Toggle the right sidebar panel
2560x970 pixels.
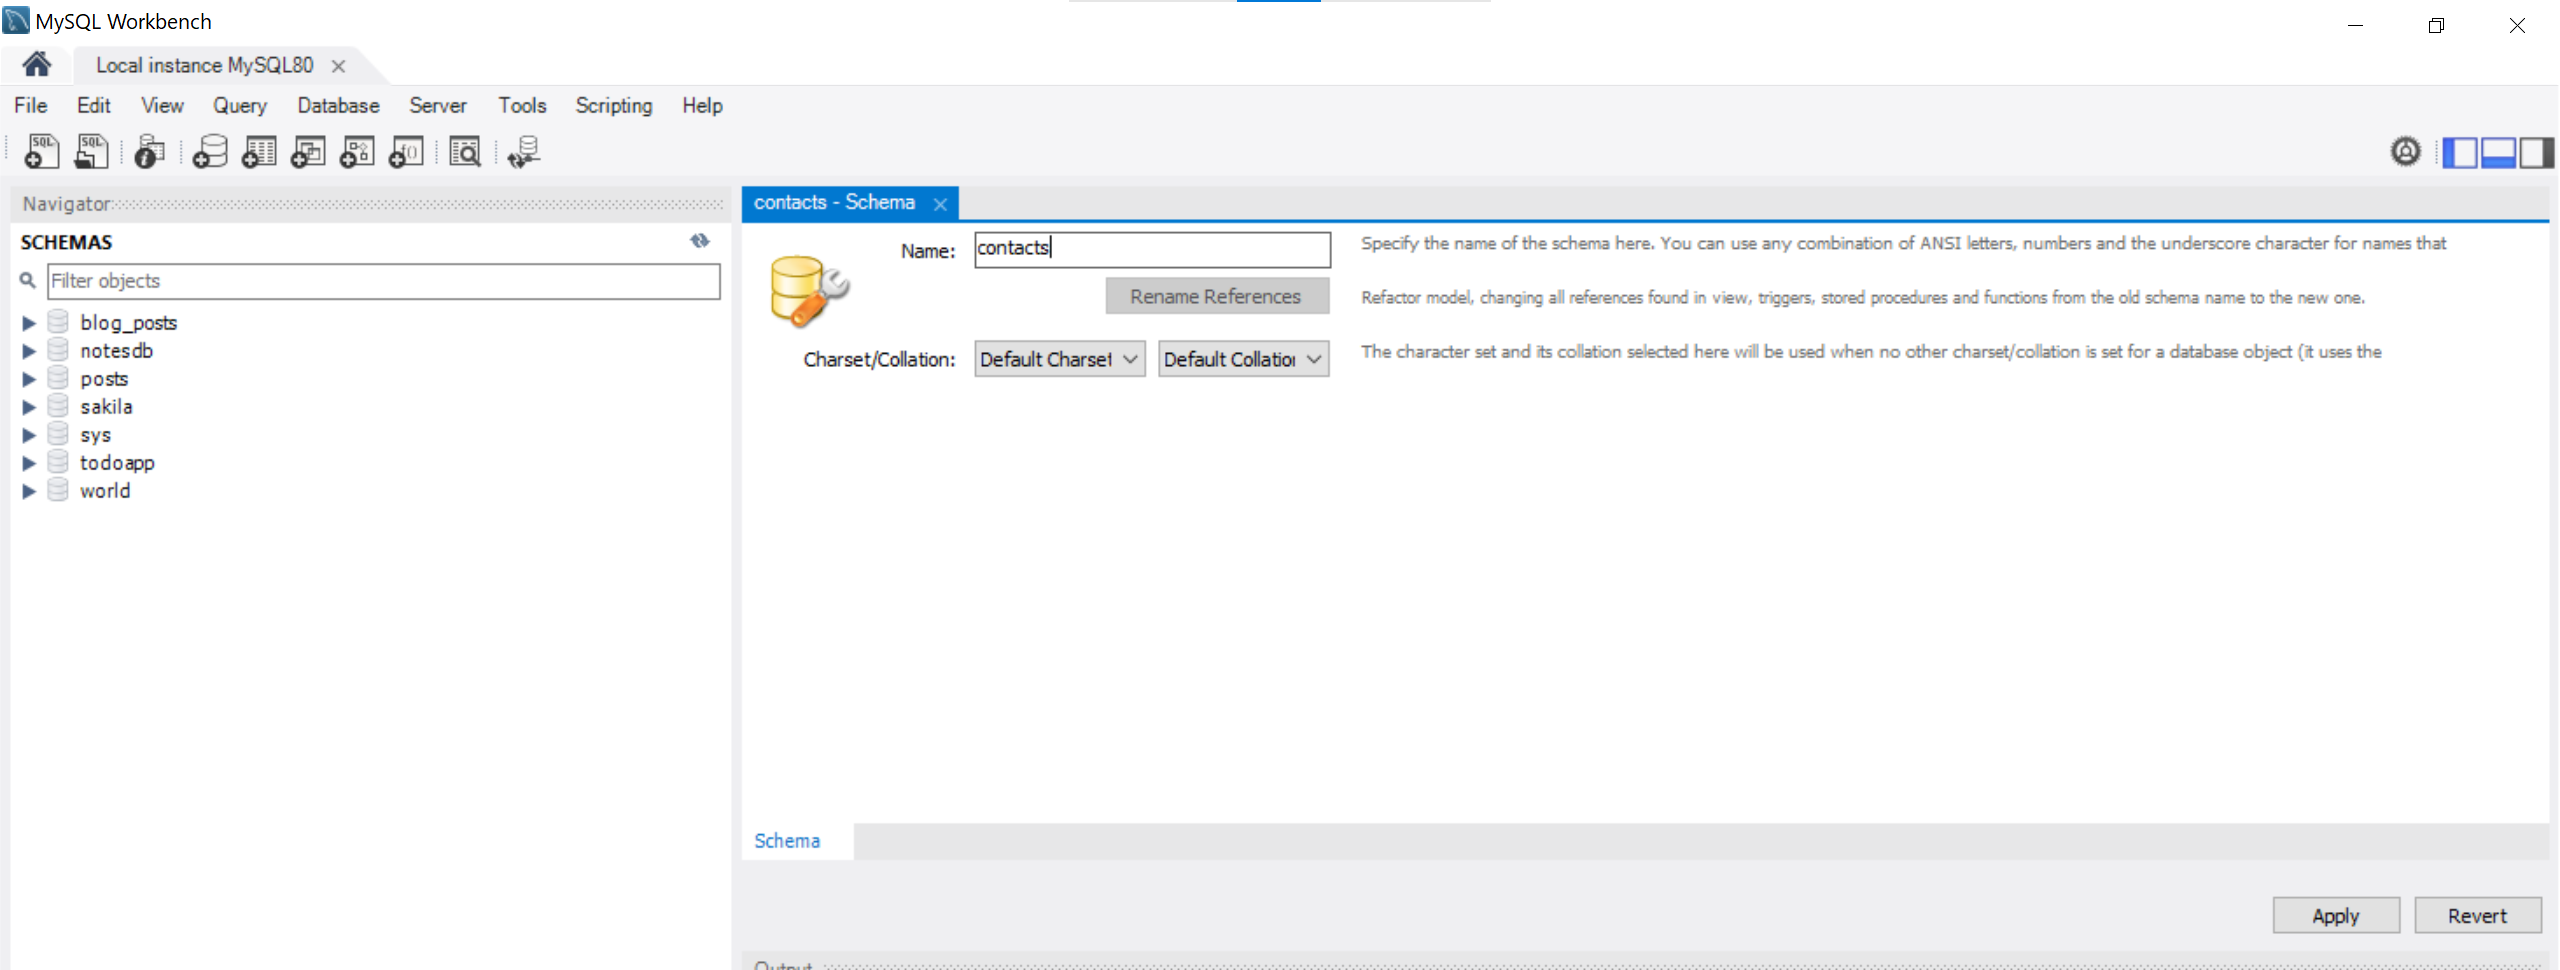point(2535,153)
